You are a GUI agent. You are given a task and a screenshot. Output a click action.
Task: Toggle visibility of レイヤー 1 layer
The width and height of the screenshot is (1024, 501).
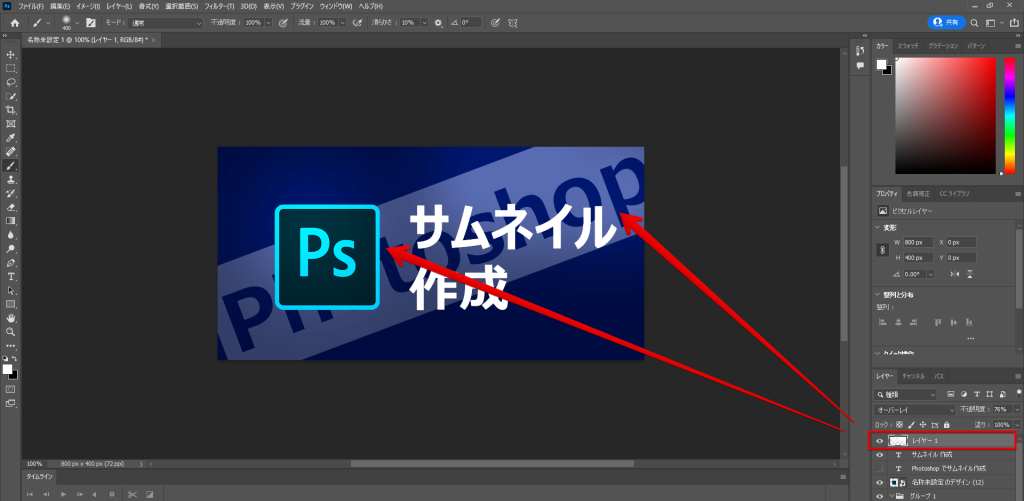point(880,441)
